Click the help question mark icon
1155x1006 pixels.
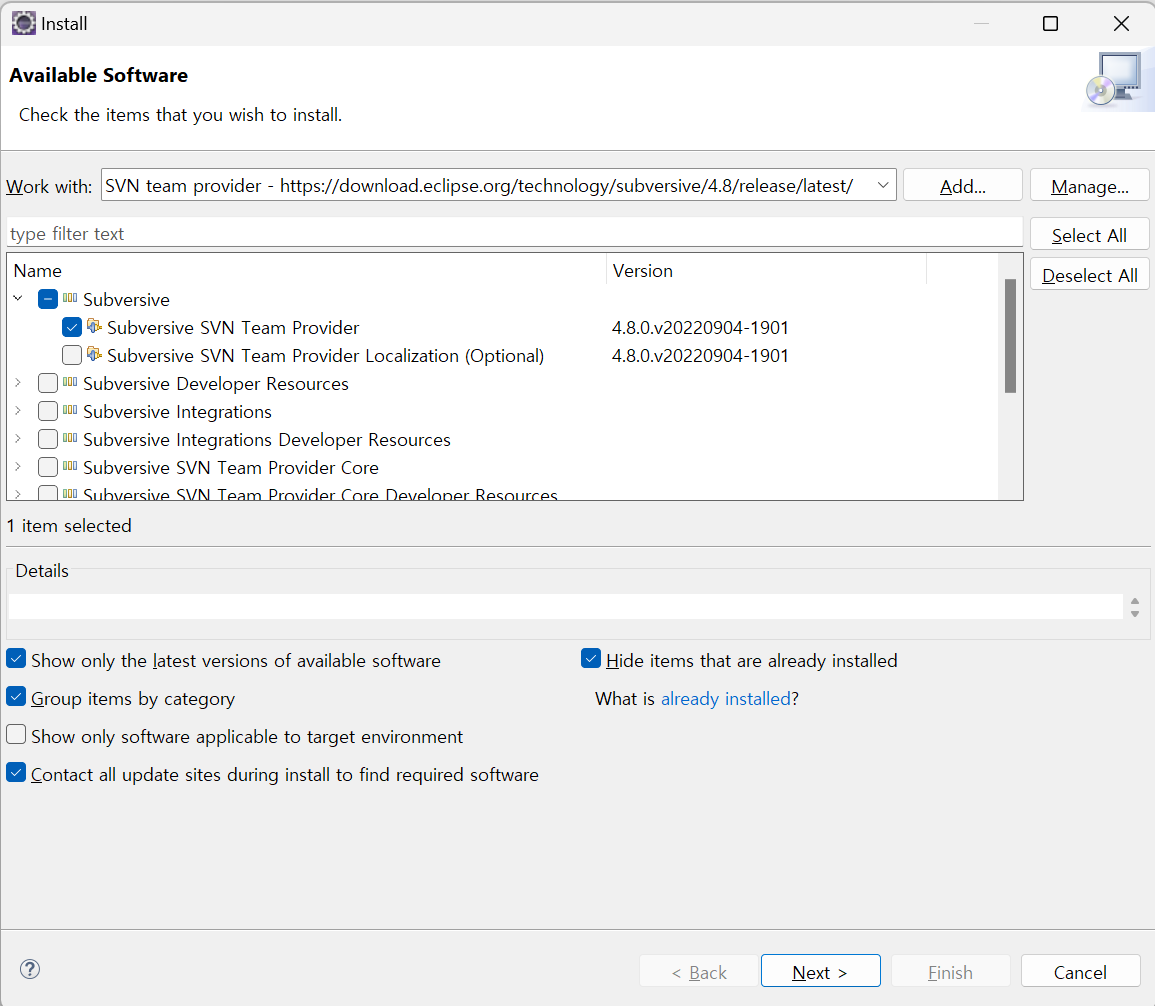pyautogui.click(x=30, y=969)
